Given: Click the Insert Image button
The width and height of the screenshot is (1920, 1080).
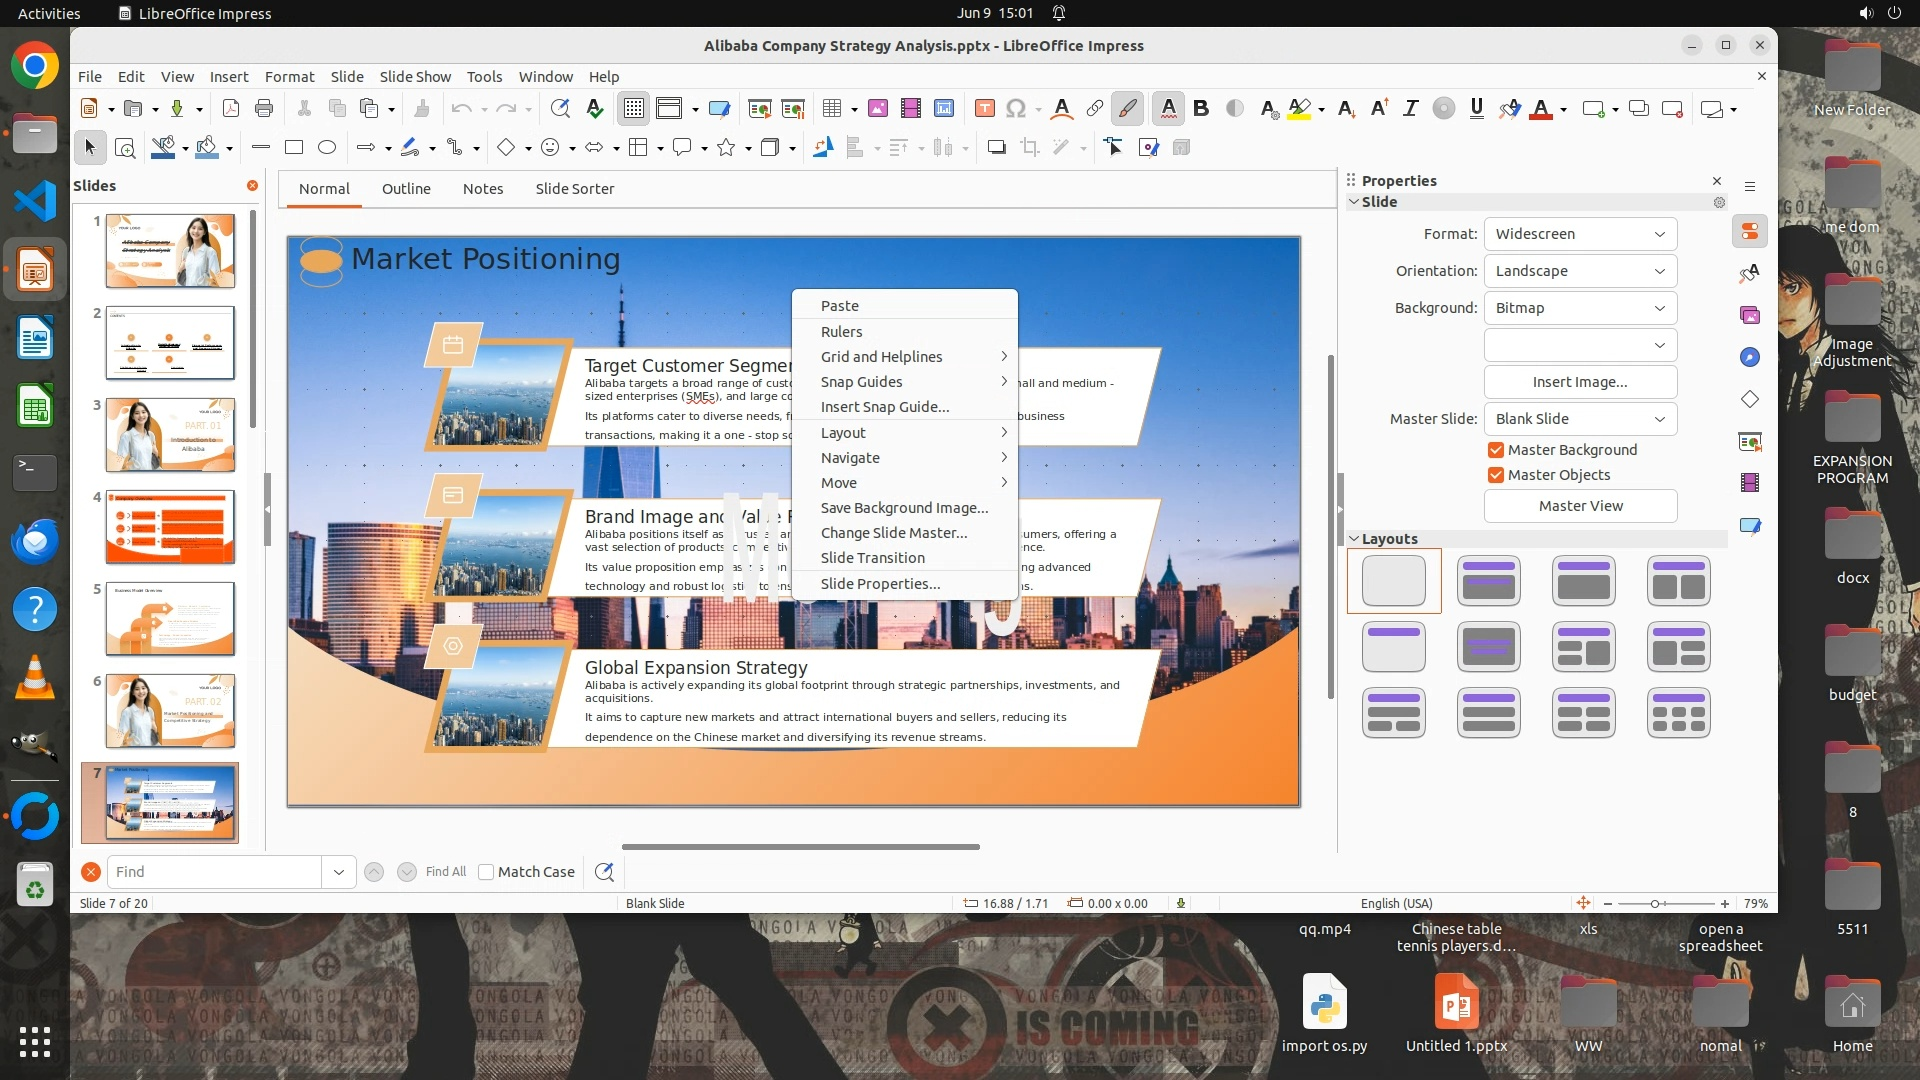Looking at the screenshot, I should tap(1580, 382).
